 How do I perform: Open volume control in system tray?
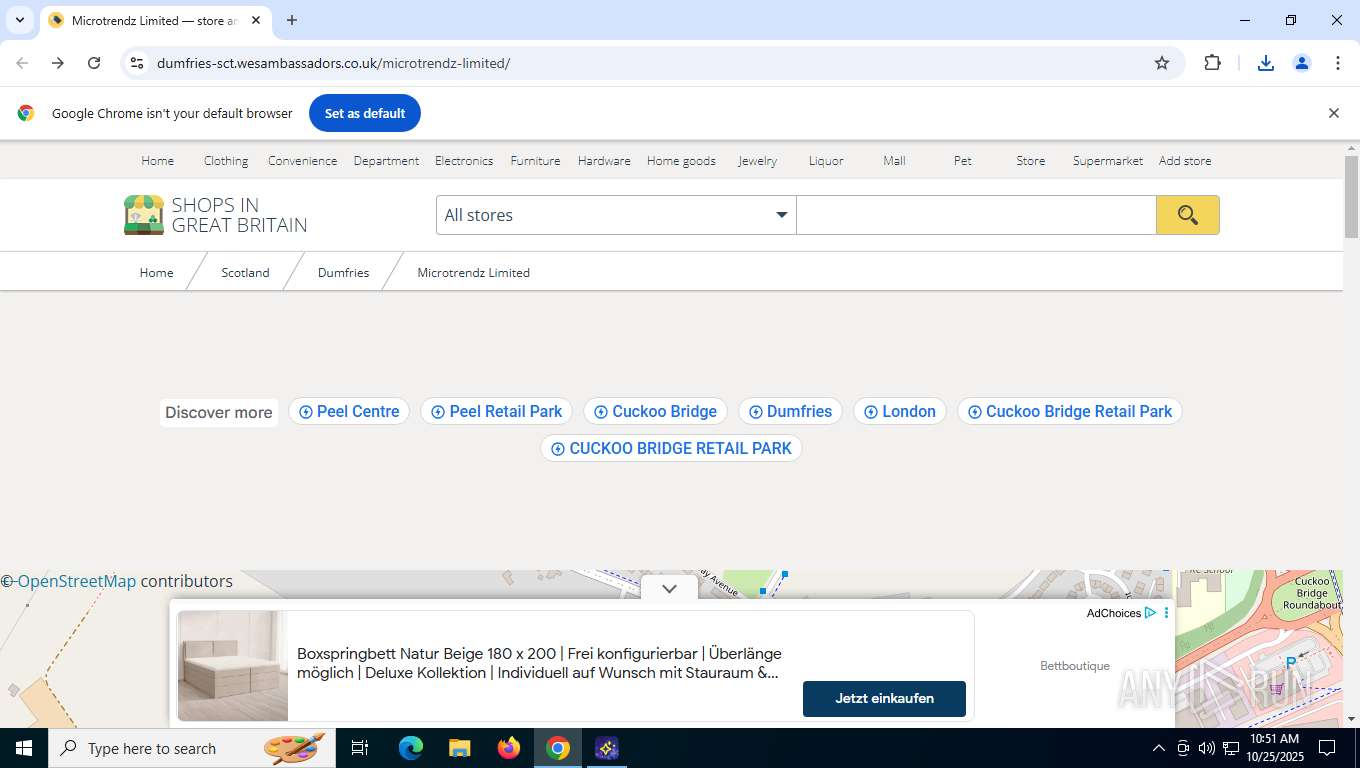pos(1207,748)
